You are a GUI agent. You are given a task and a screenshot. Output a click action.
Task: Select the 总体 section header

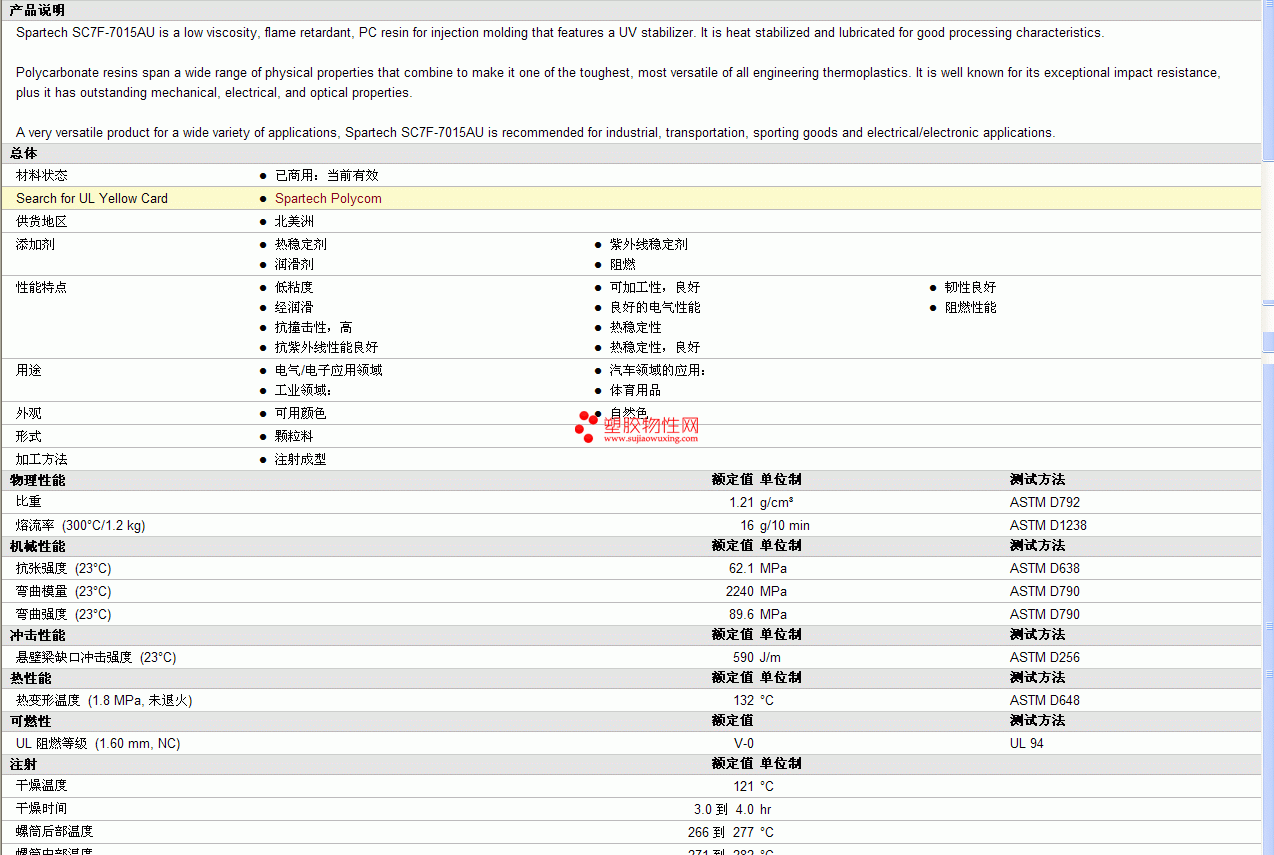pos(23,153)
